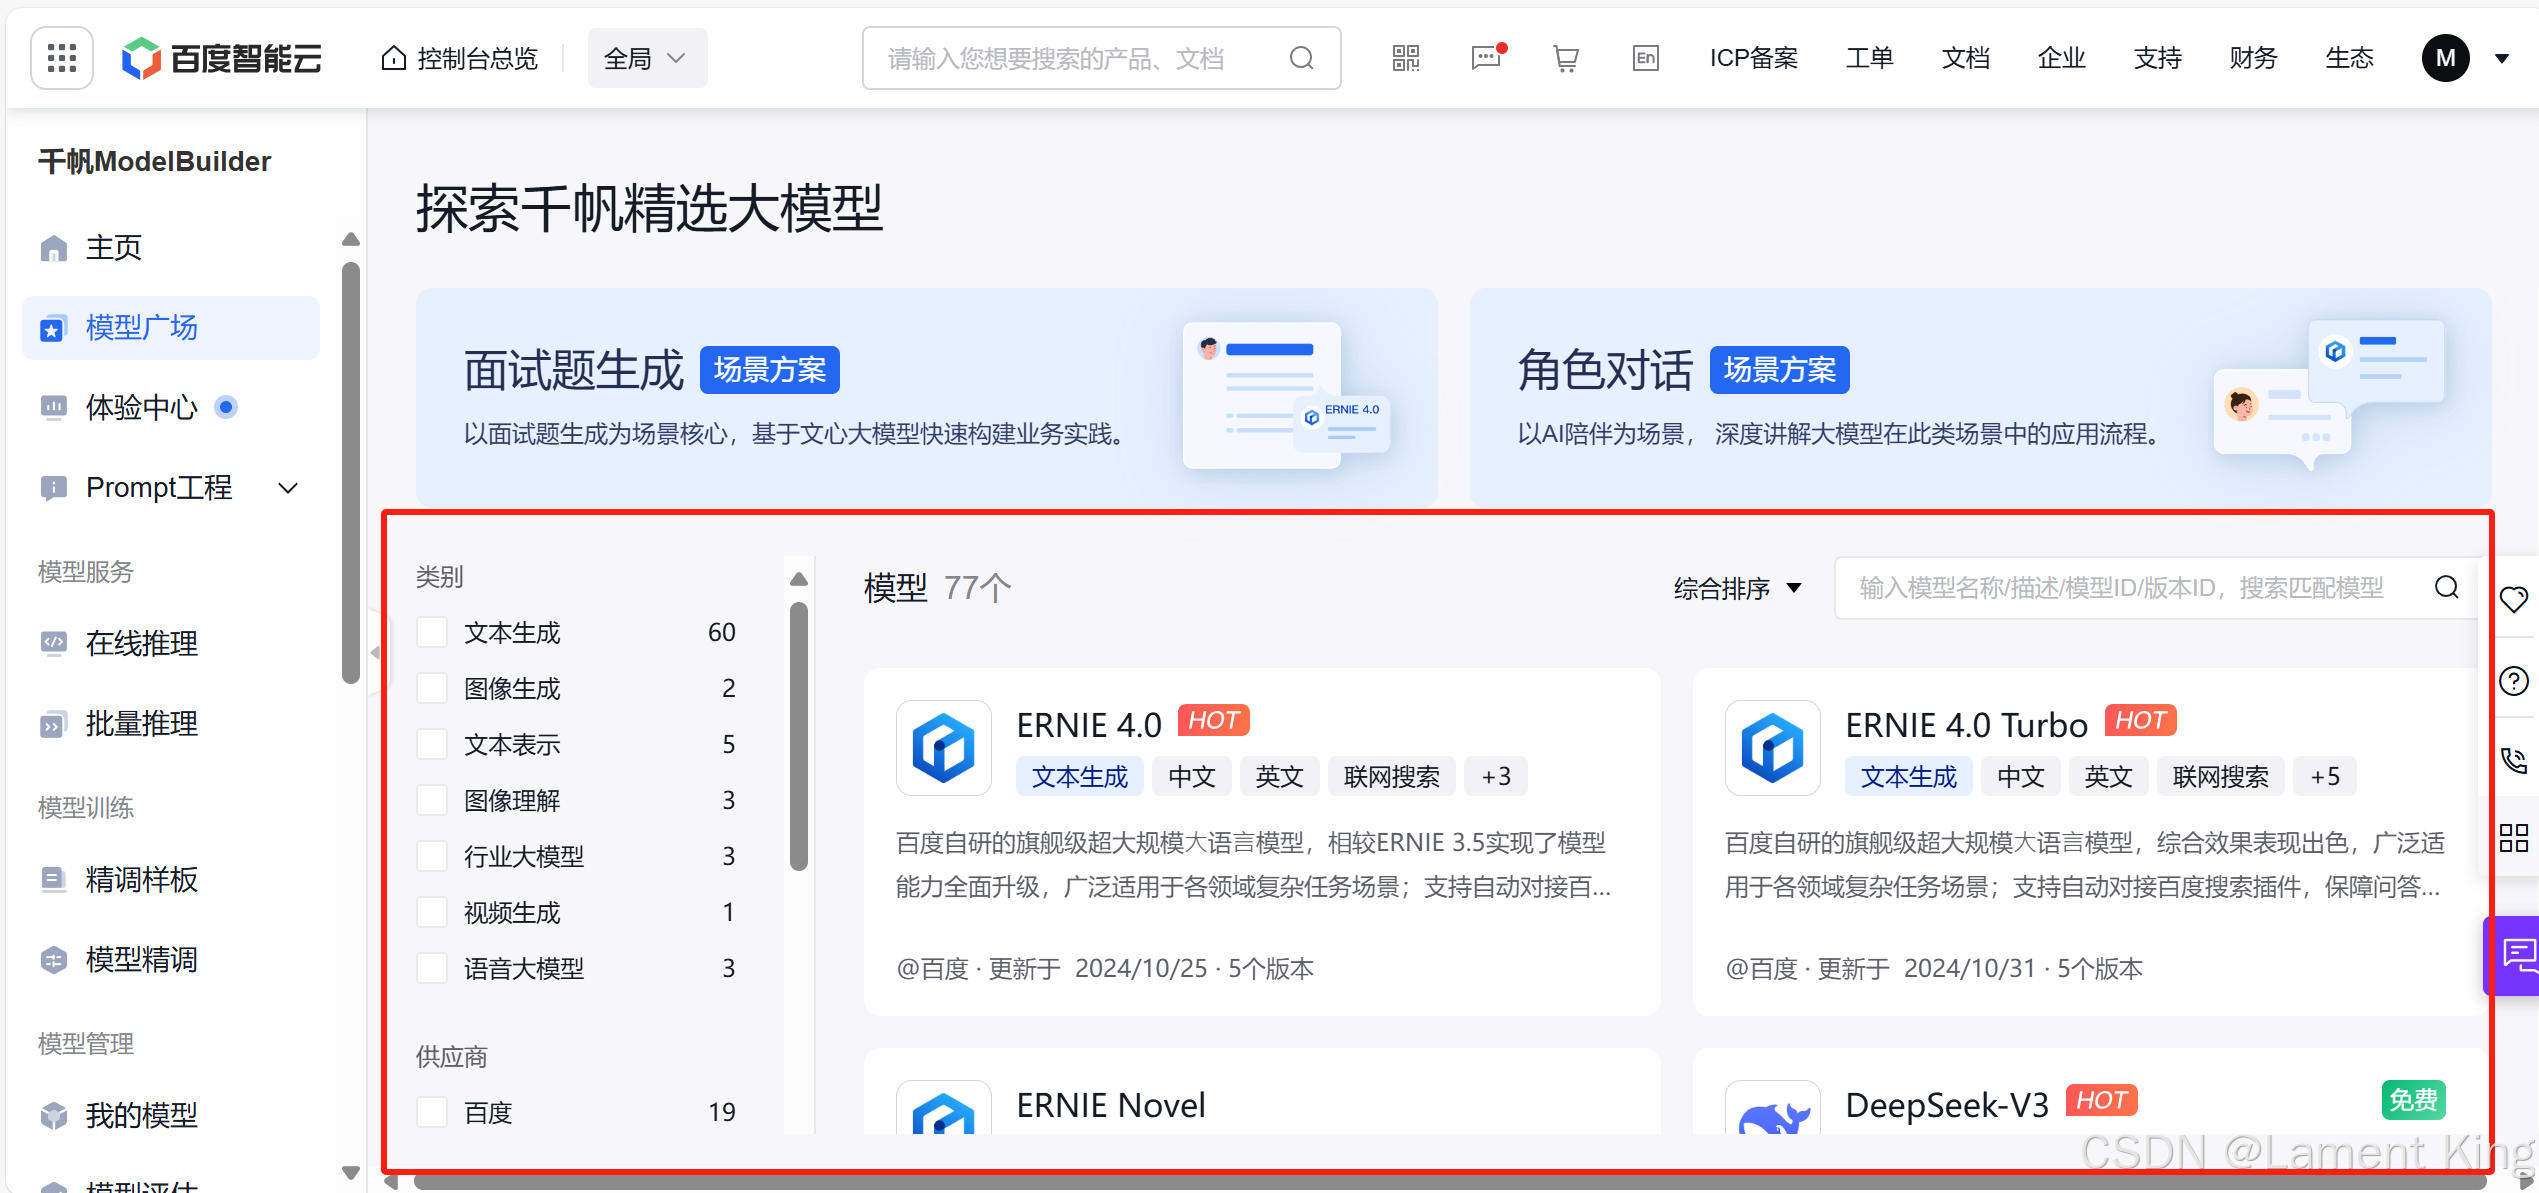
Task: Go to 在线推理 in sidebar
Action: (x=142, y=643)
